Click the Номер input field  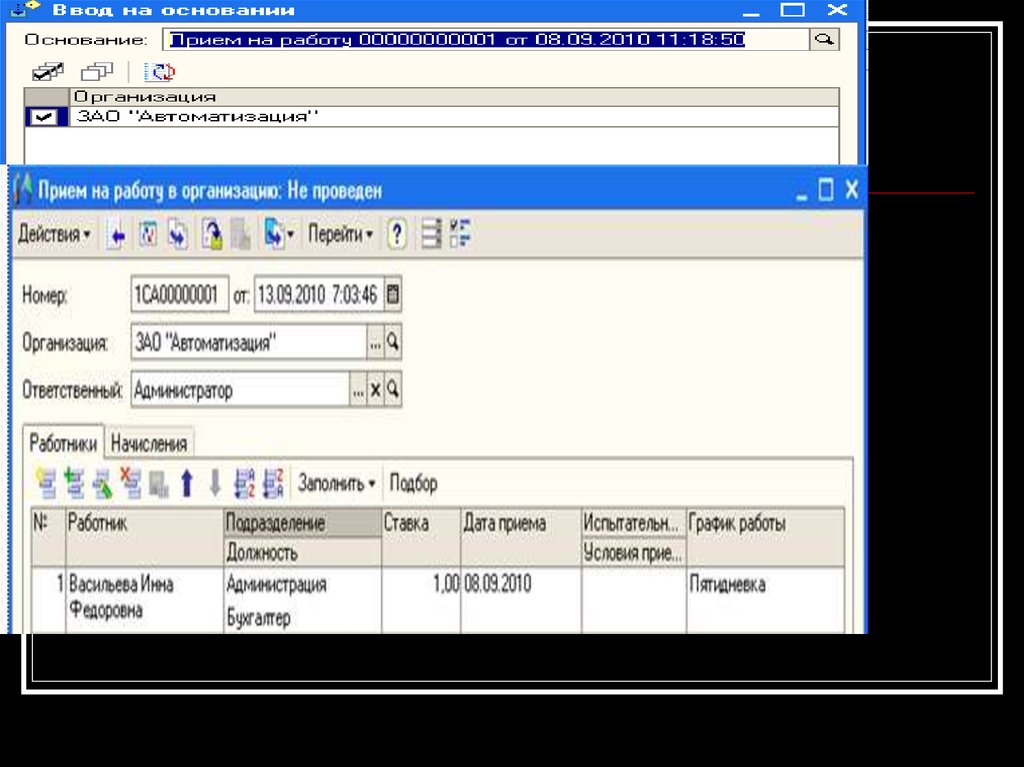(x=180, y=295)
